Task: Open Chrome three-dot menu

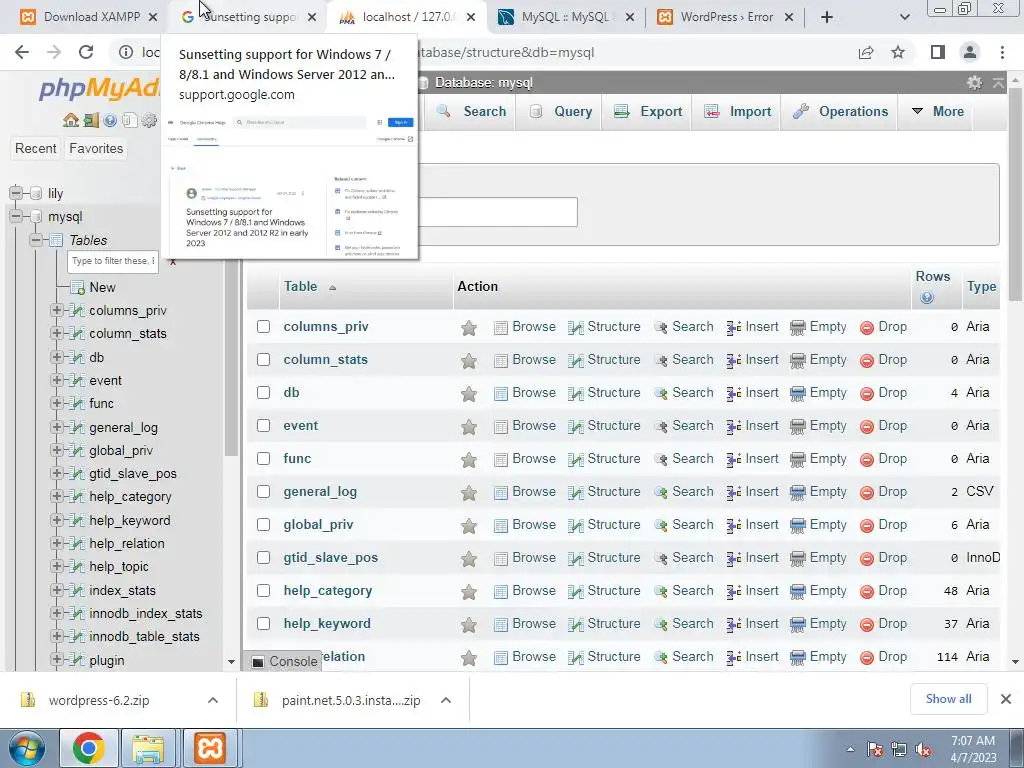Action: click(x=1002, y=52)
